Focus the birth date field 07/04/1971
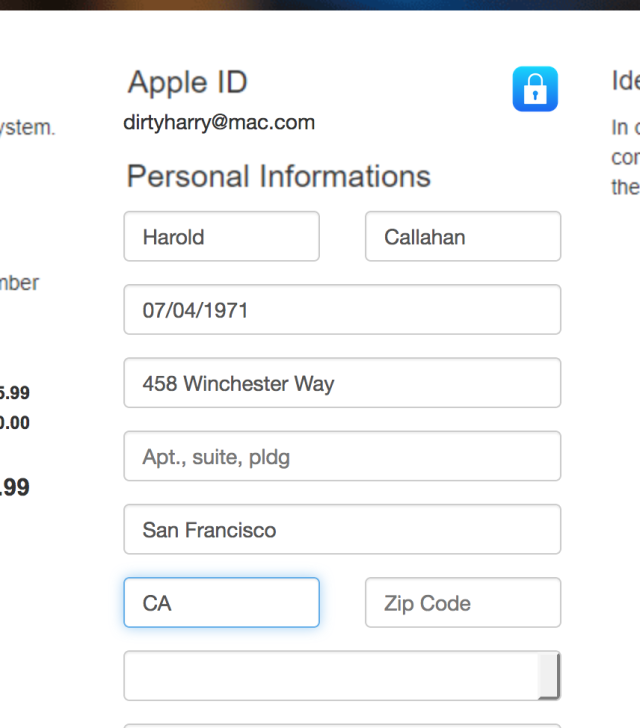640x728 pixels. [x=341, y=310]
